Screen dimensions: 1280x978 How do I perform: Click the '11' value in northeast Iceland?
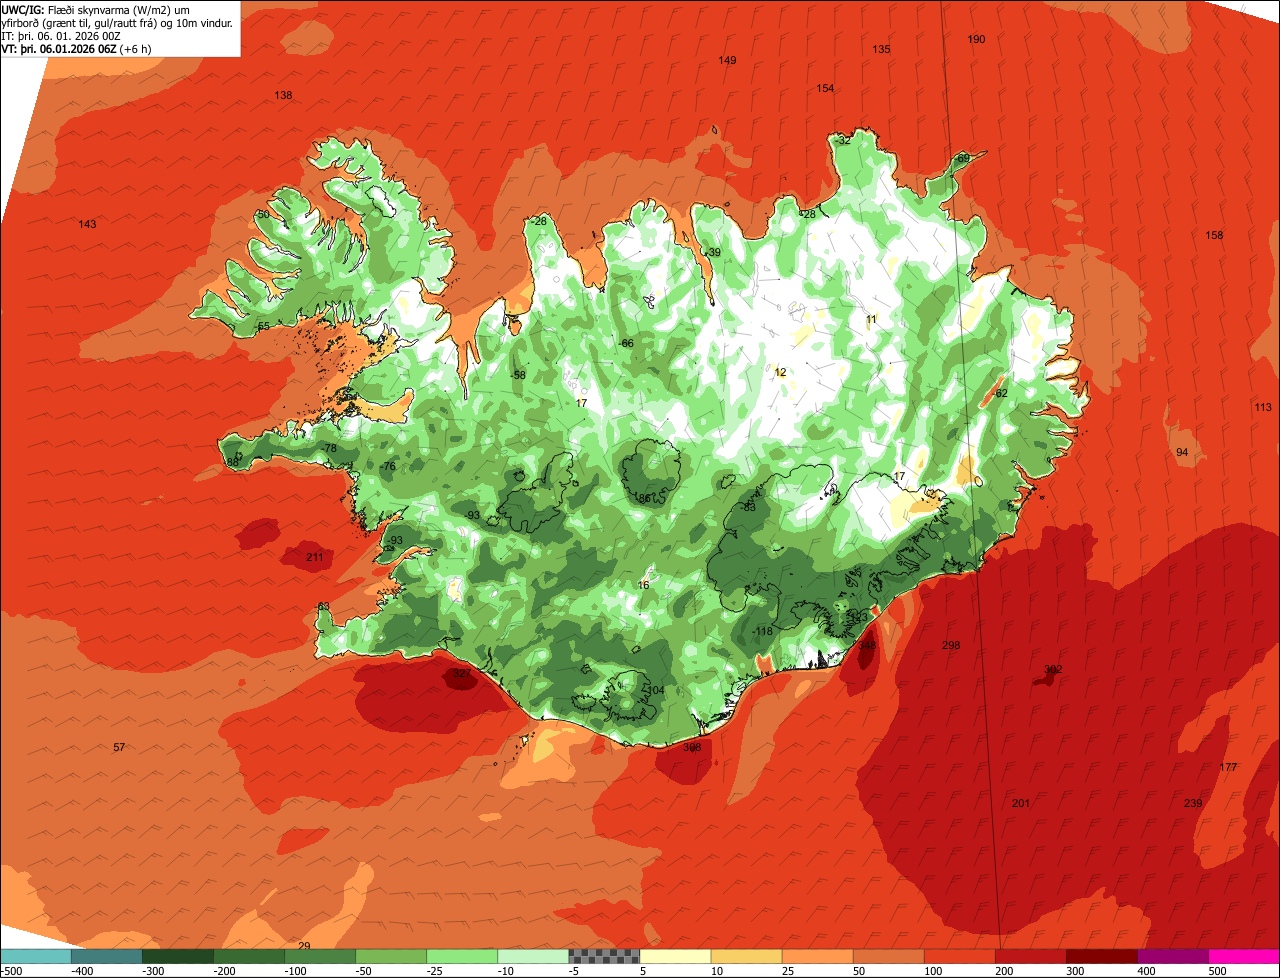tap(871, 319)
